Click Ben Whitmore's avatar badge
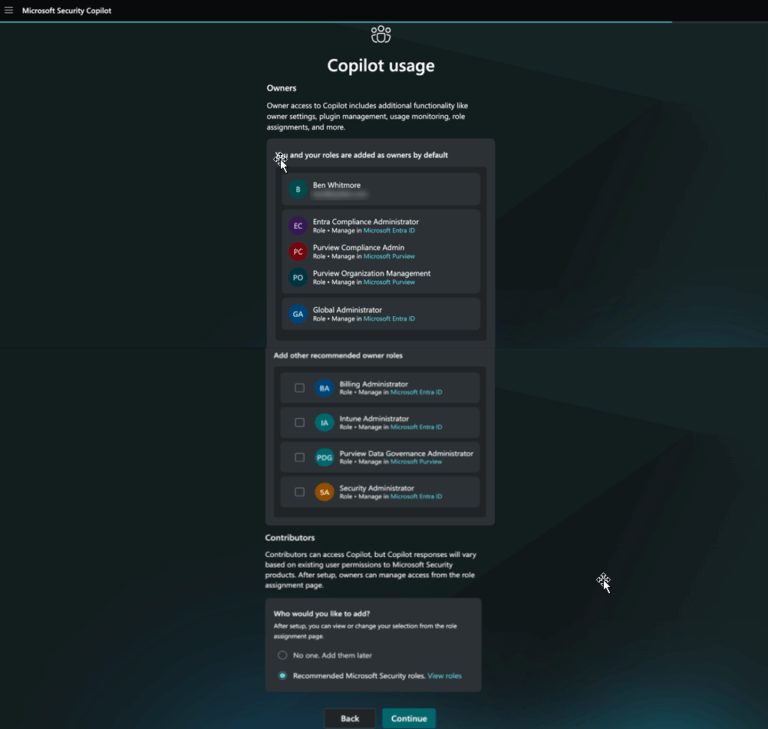Image resolution: width=768 pixels, height=729 pixels. coord(298,189)
